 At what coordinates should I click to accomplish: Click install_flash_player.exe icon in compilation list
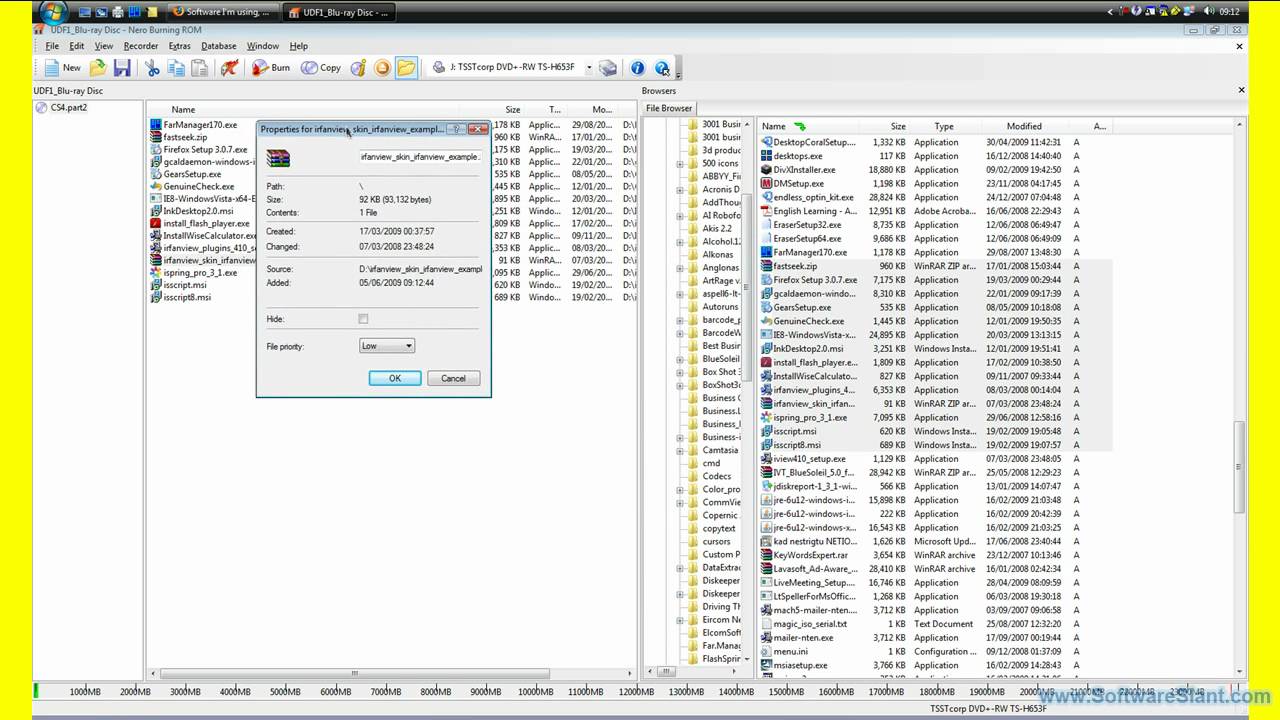pyautogui.click(x=156, y=223)
